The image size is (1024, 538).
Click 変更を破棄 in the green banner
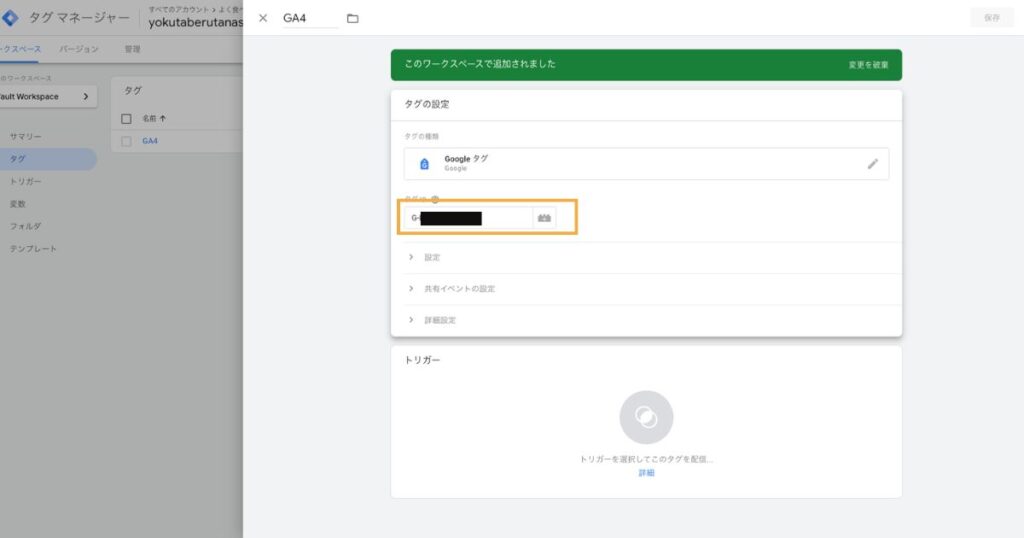[868, 65]
